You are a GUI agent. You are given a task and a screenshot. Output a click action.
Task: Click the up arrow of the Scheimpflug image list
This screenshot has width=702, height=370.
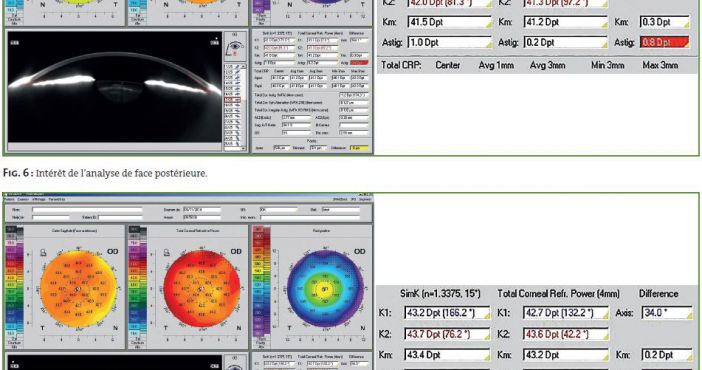point(244,66)
